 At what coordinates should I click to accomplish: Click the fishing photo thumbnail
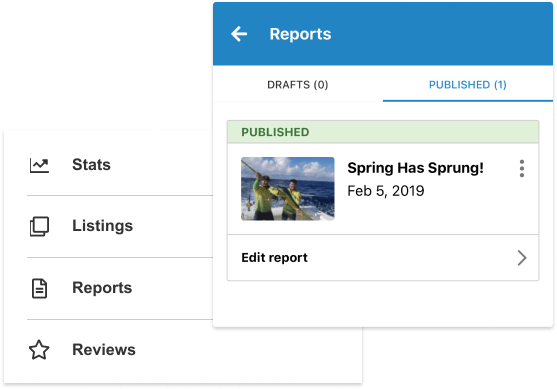pos(287,189)
